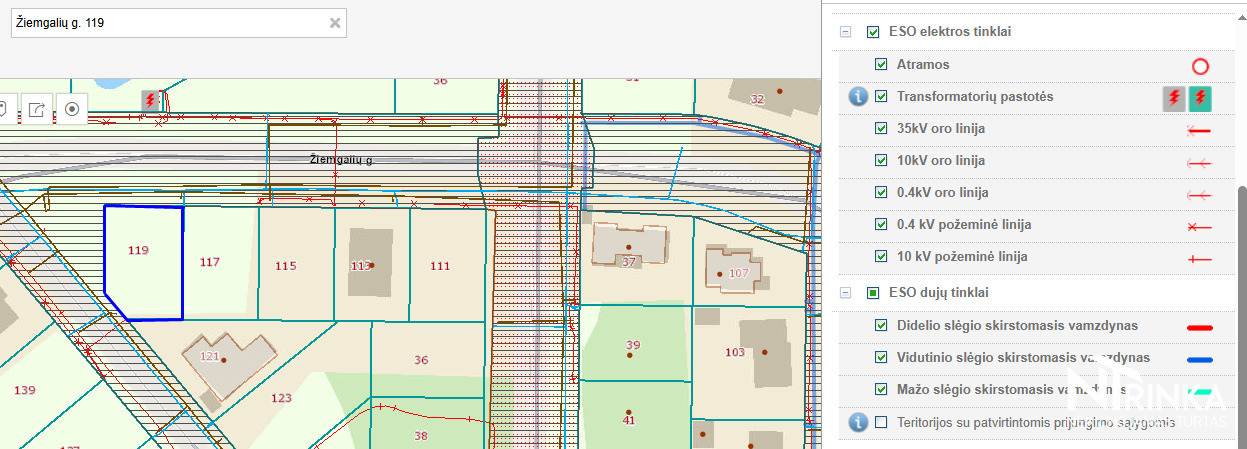This screenshot has width=1247, height=449.
Task: Click the gray transformer legend symbol
Action: (x=1173, y=98)
